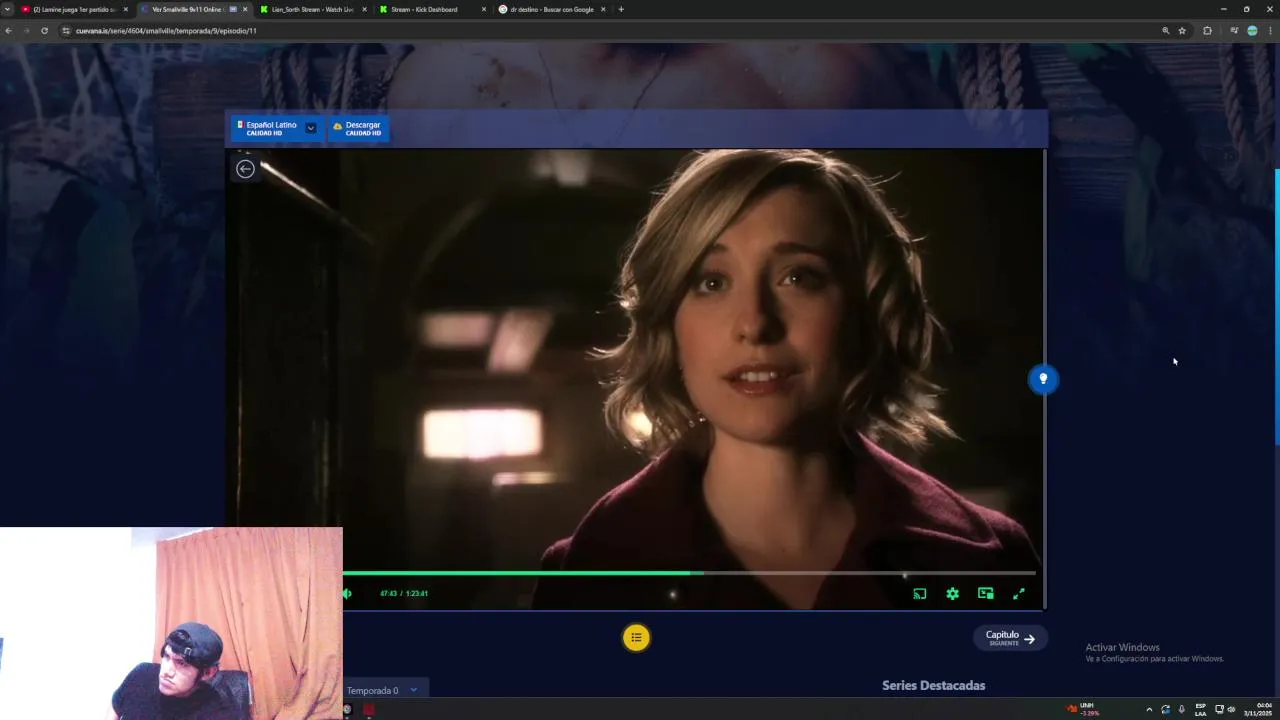Open the speaker volume tray icon

pos(1231,709)
